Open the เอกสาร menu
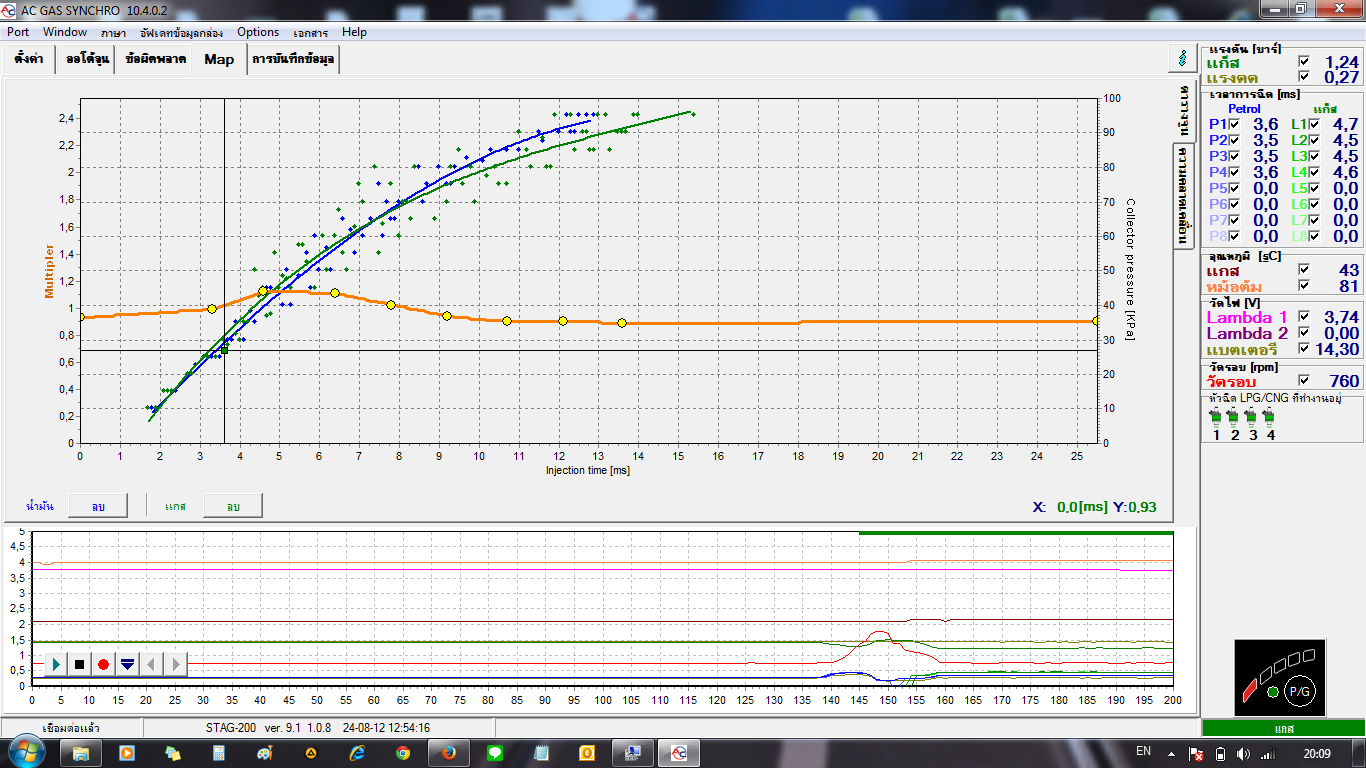This screenshot has width=1366, height=768. tap(311, 32)
